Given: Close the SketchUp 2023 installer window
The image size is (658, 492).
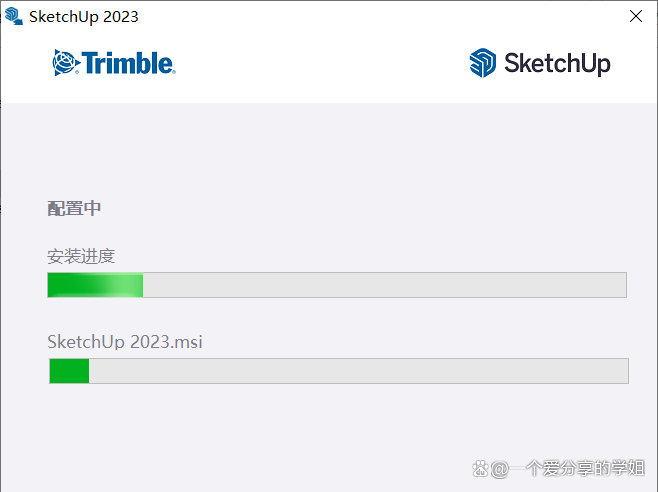Looking at the screenshot, I should click(636, 16).
